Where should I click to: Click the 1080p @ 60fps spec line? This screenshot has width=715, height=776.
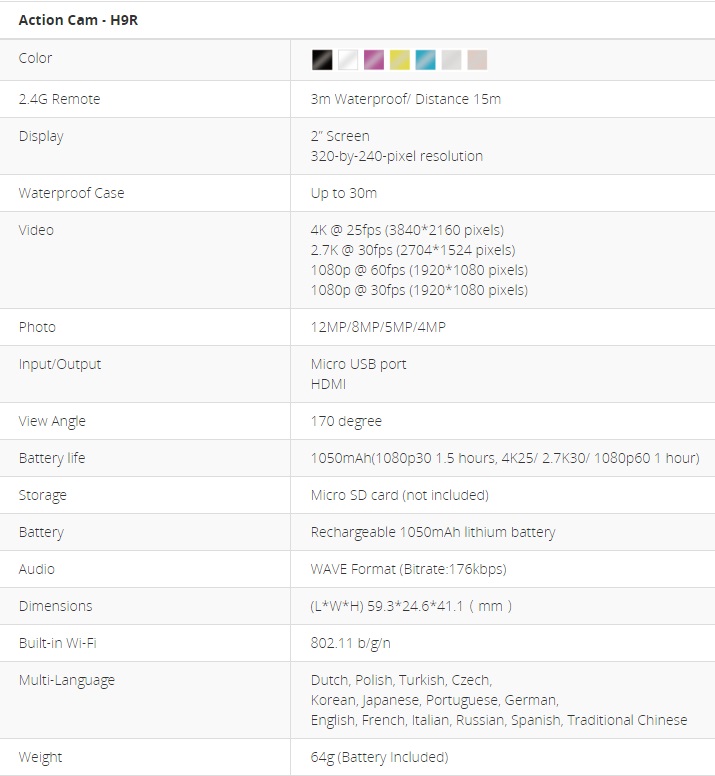point(419,270)
